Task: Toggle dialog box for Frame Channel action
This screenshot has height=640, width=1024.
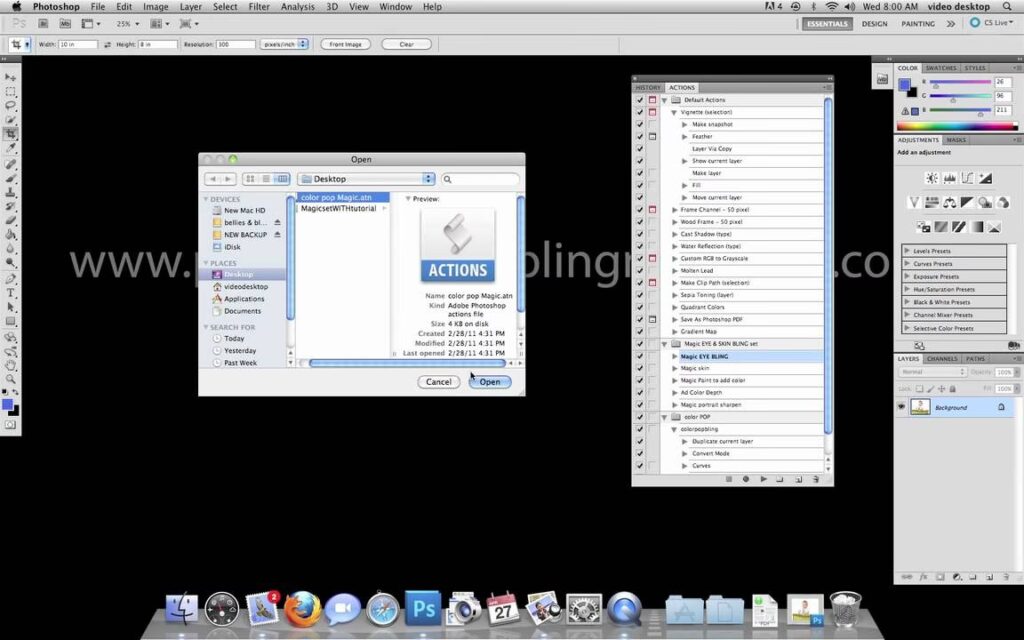Action: click(x=652, y=210)
